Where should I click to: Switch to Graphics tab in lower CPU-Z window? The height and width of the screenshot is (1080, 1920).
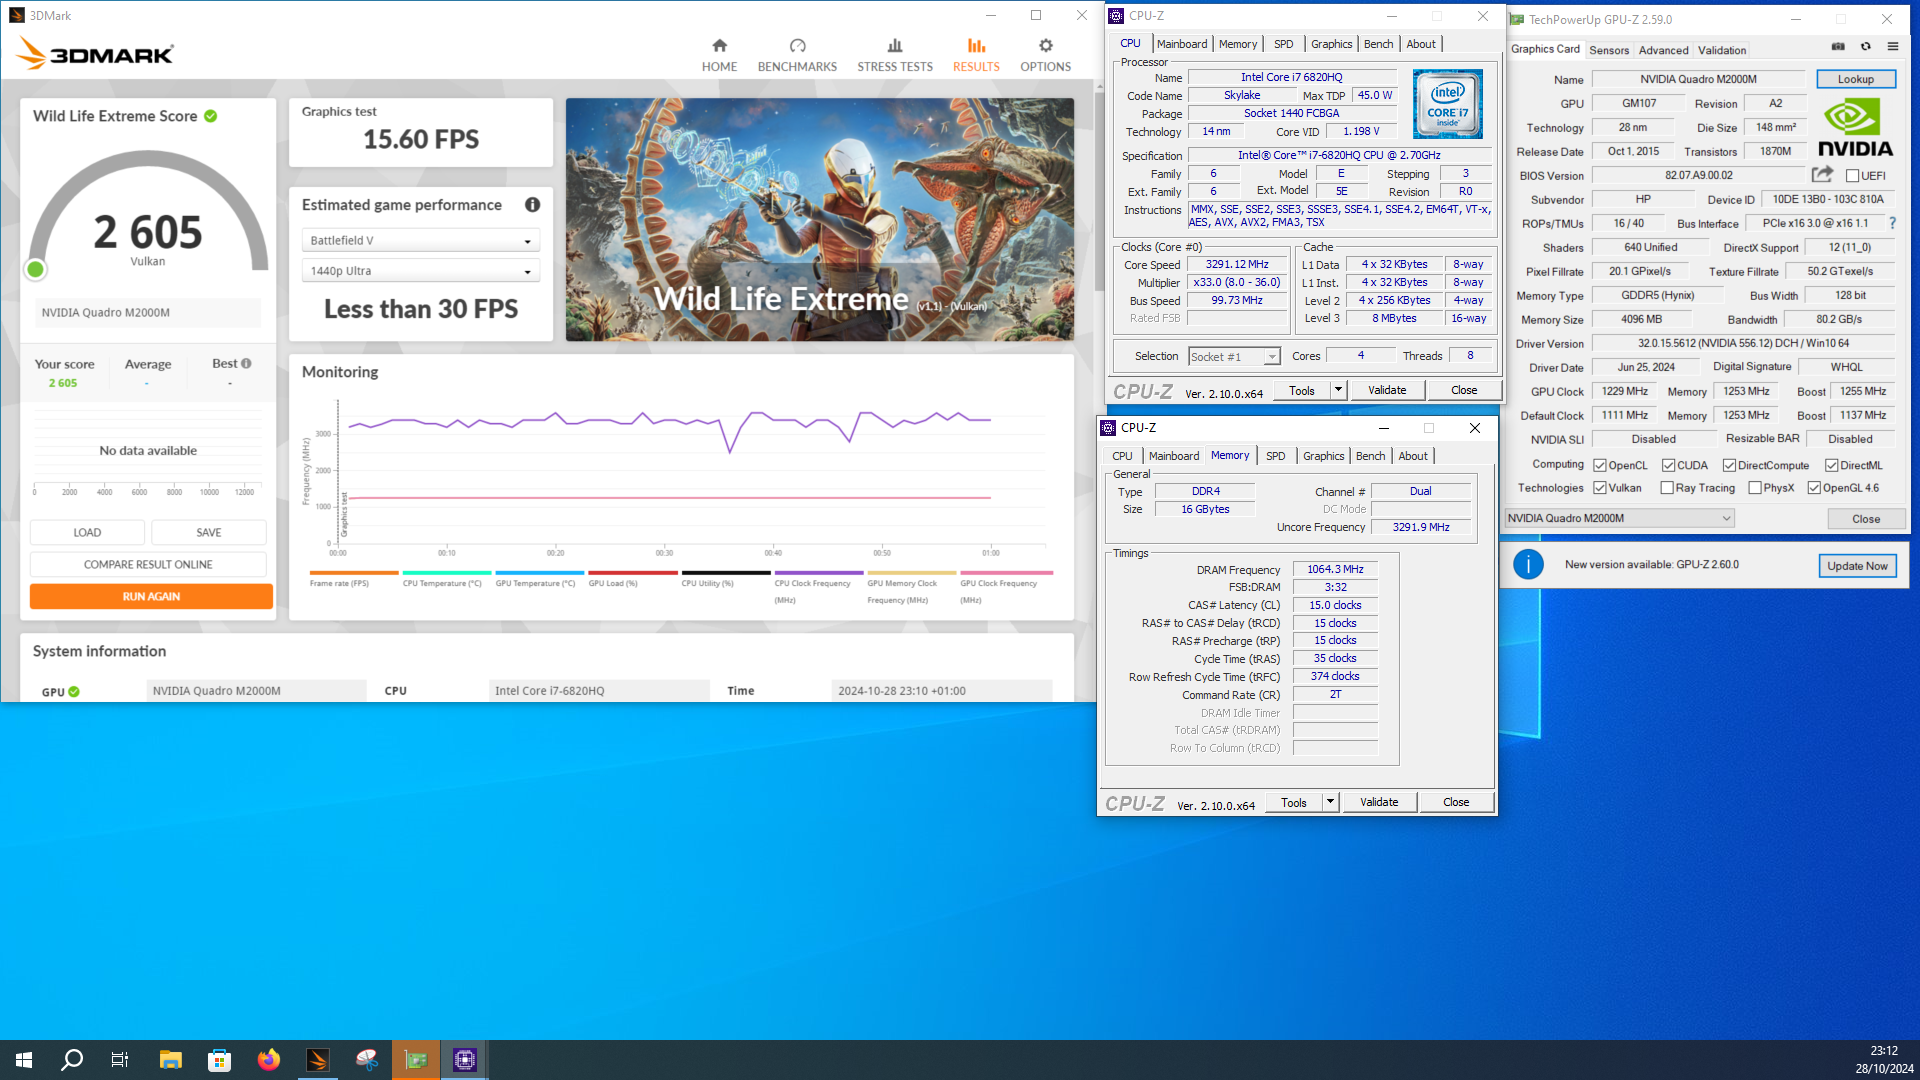click(1323, 456)
